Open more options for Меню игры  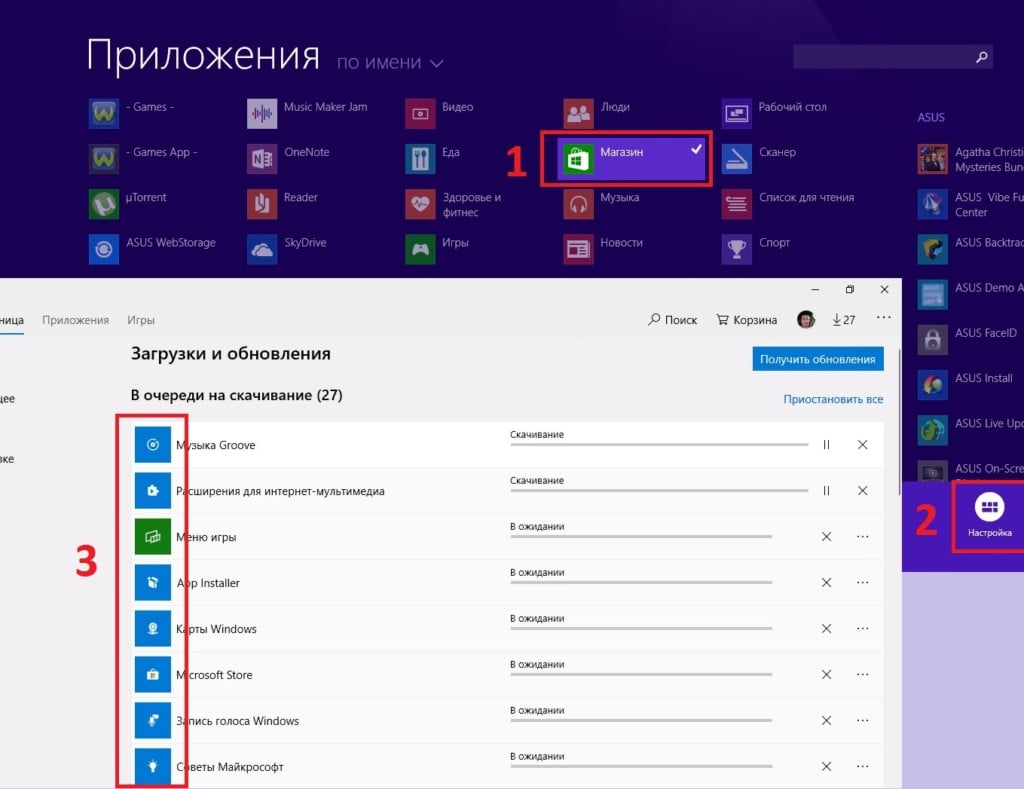click(x=863, y=536)
